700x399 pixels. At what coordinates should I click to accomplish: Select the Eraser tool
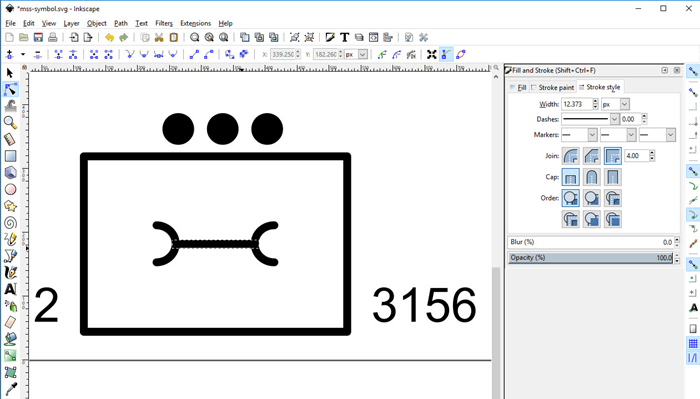(10, 322)
